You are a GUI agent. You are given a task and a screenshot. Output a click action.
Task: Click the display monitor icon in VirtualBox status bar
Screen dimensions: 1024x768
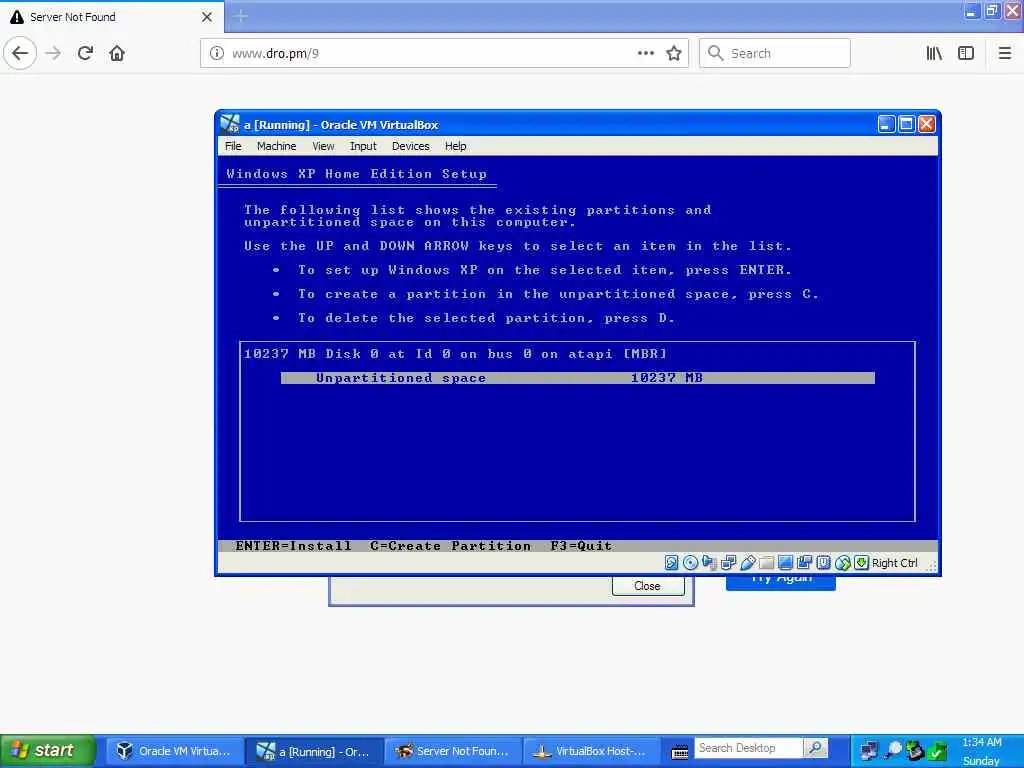point(786,563)
